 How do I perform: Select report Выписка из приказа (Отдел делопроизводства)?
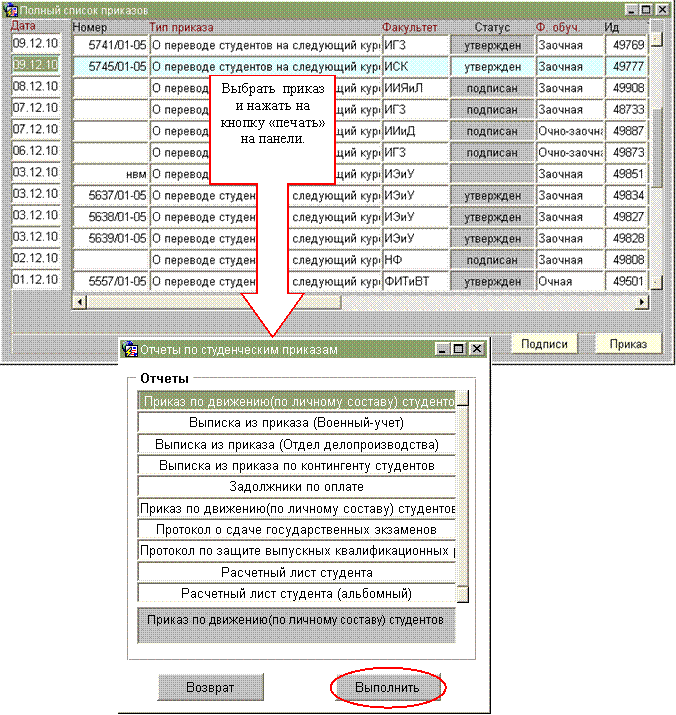[296, 444]
